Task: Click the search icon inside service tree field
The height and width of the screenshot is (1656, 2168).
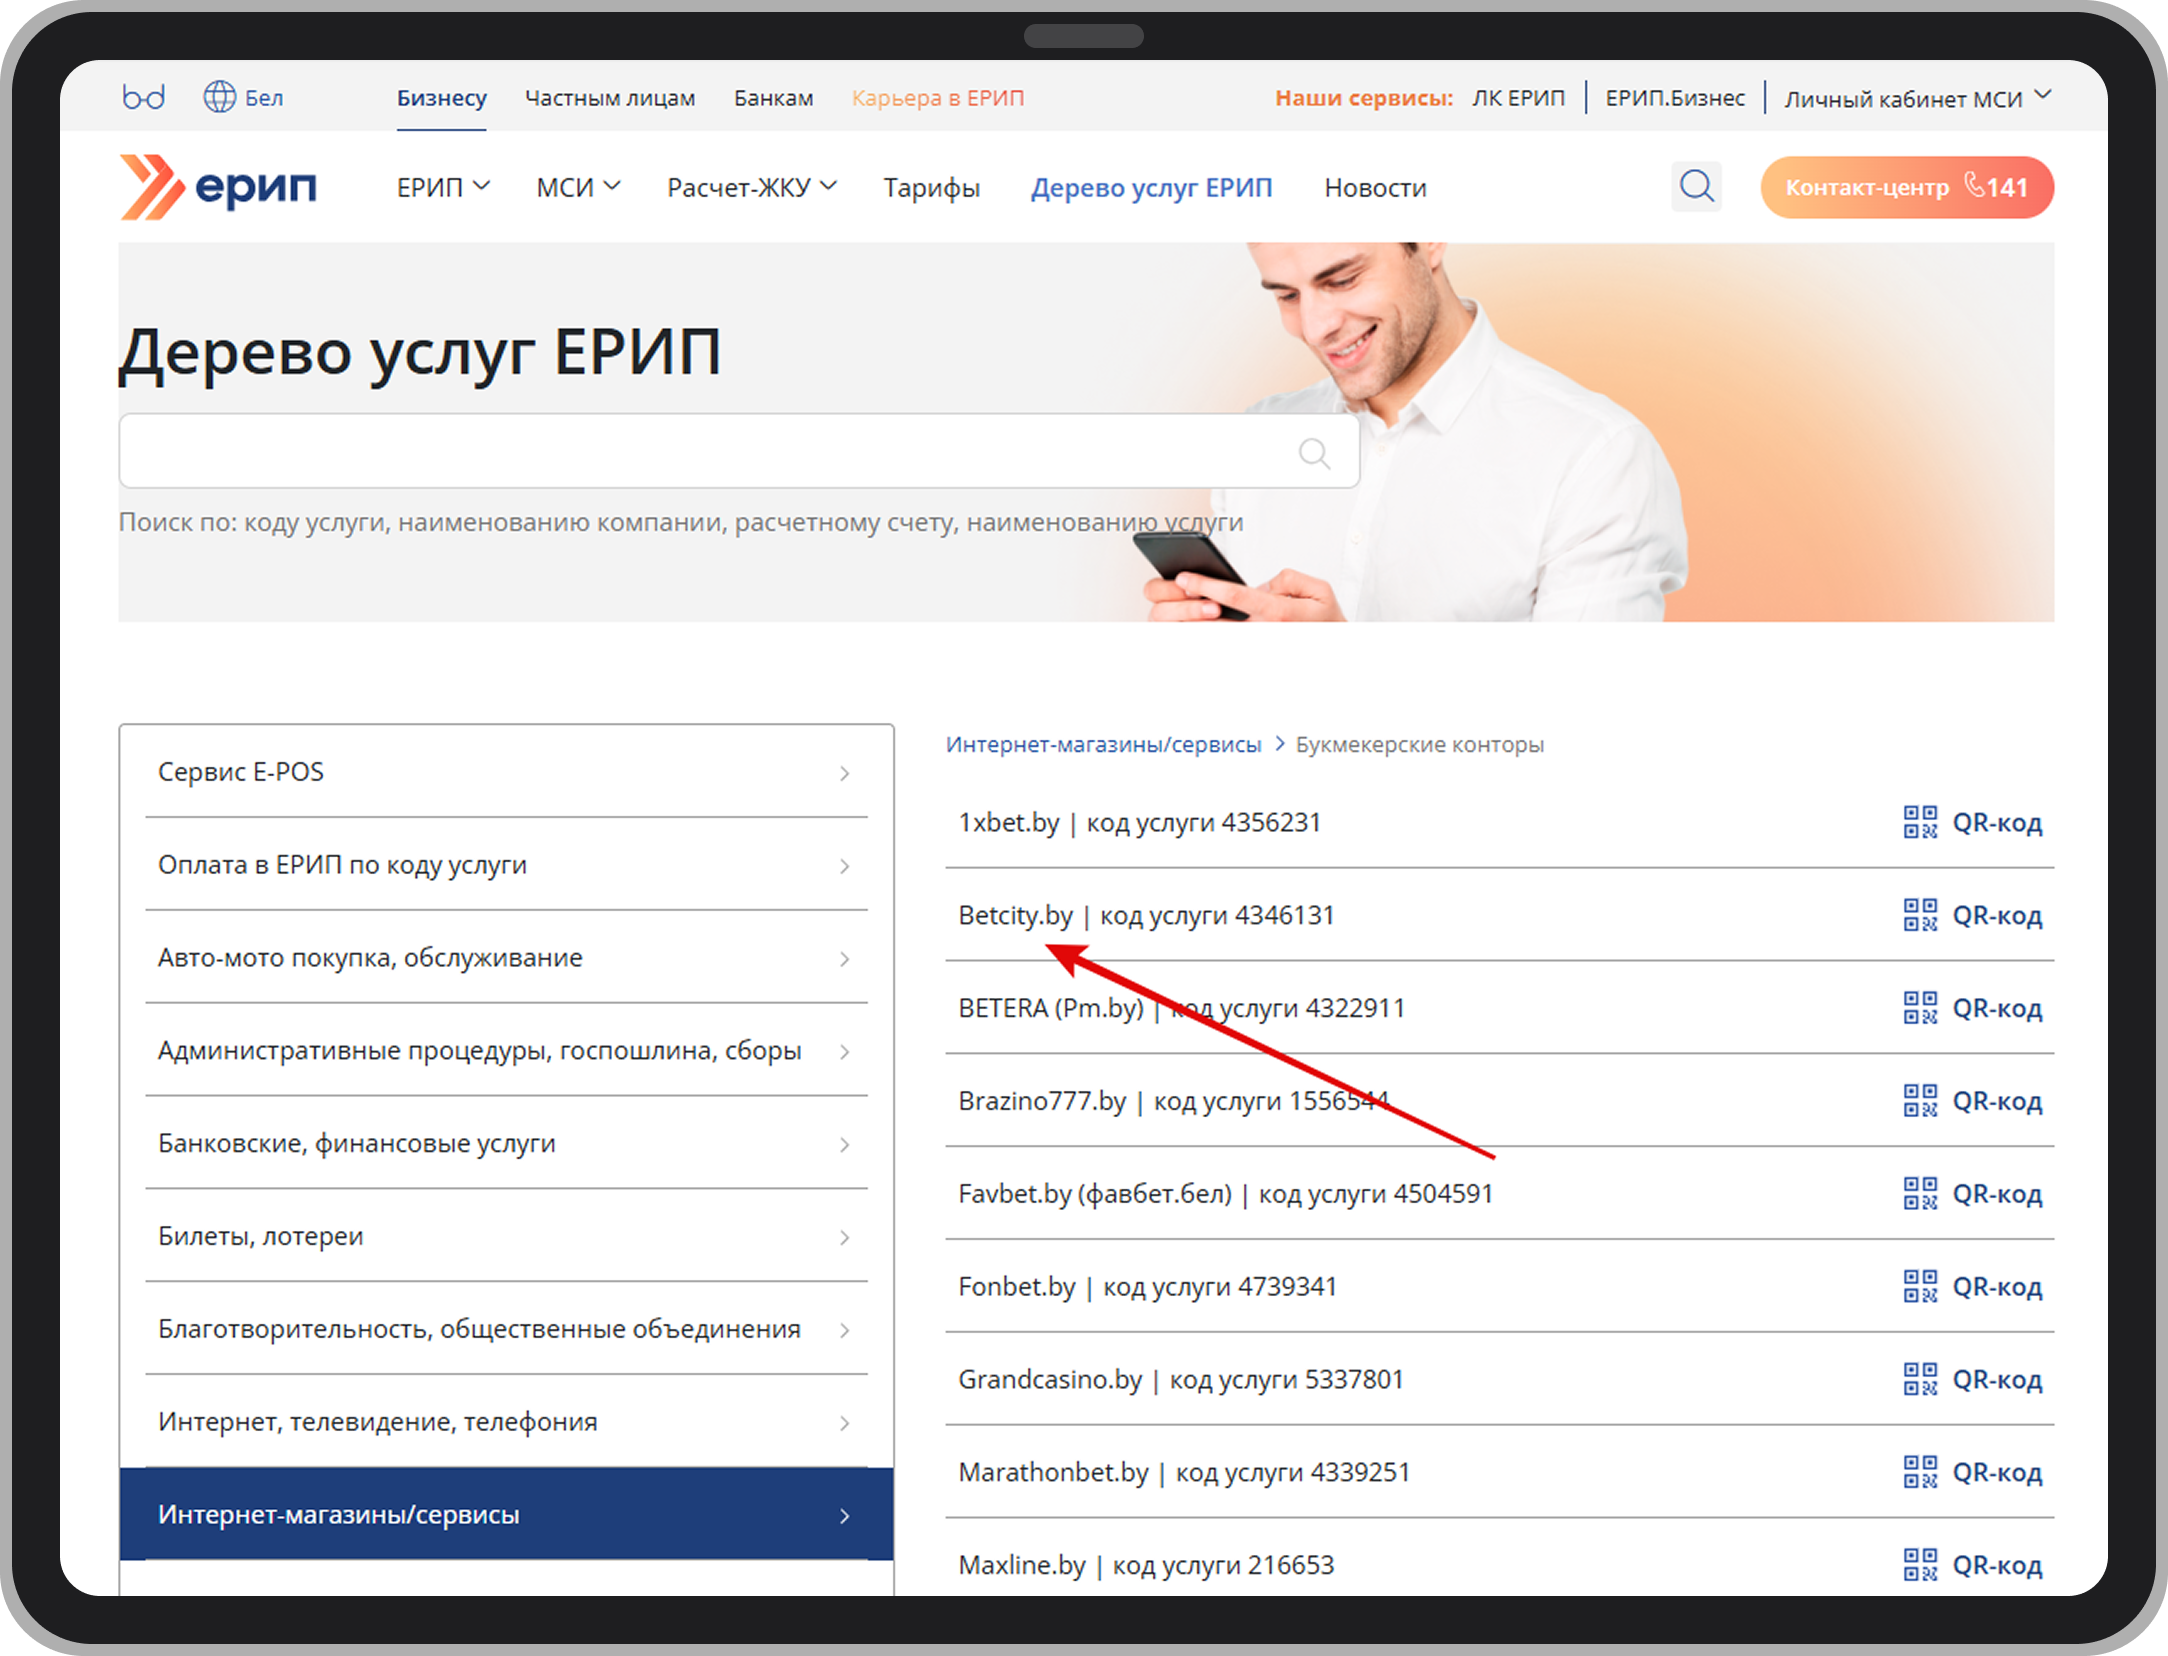Action: point(1314,453)
